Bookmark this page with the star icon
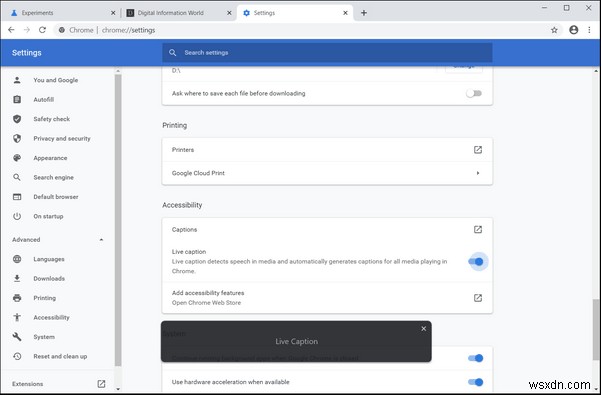 [x=554, y=30]
